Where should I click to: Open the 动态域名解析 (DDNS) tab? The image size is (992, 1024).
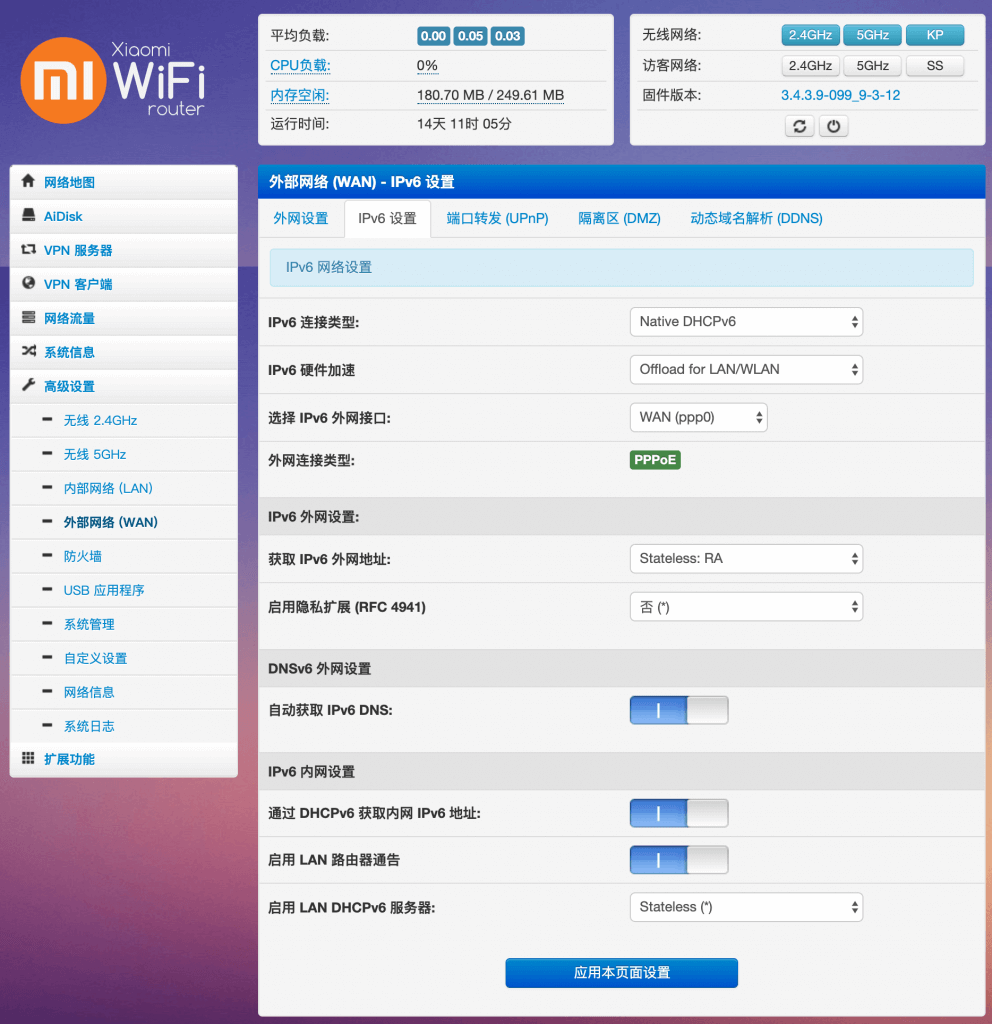point(756,218)
